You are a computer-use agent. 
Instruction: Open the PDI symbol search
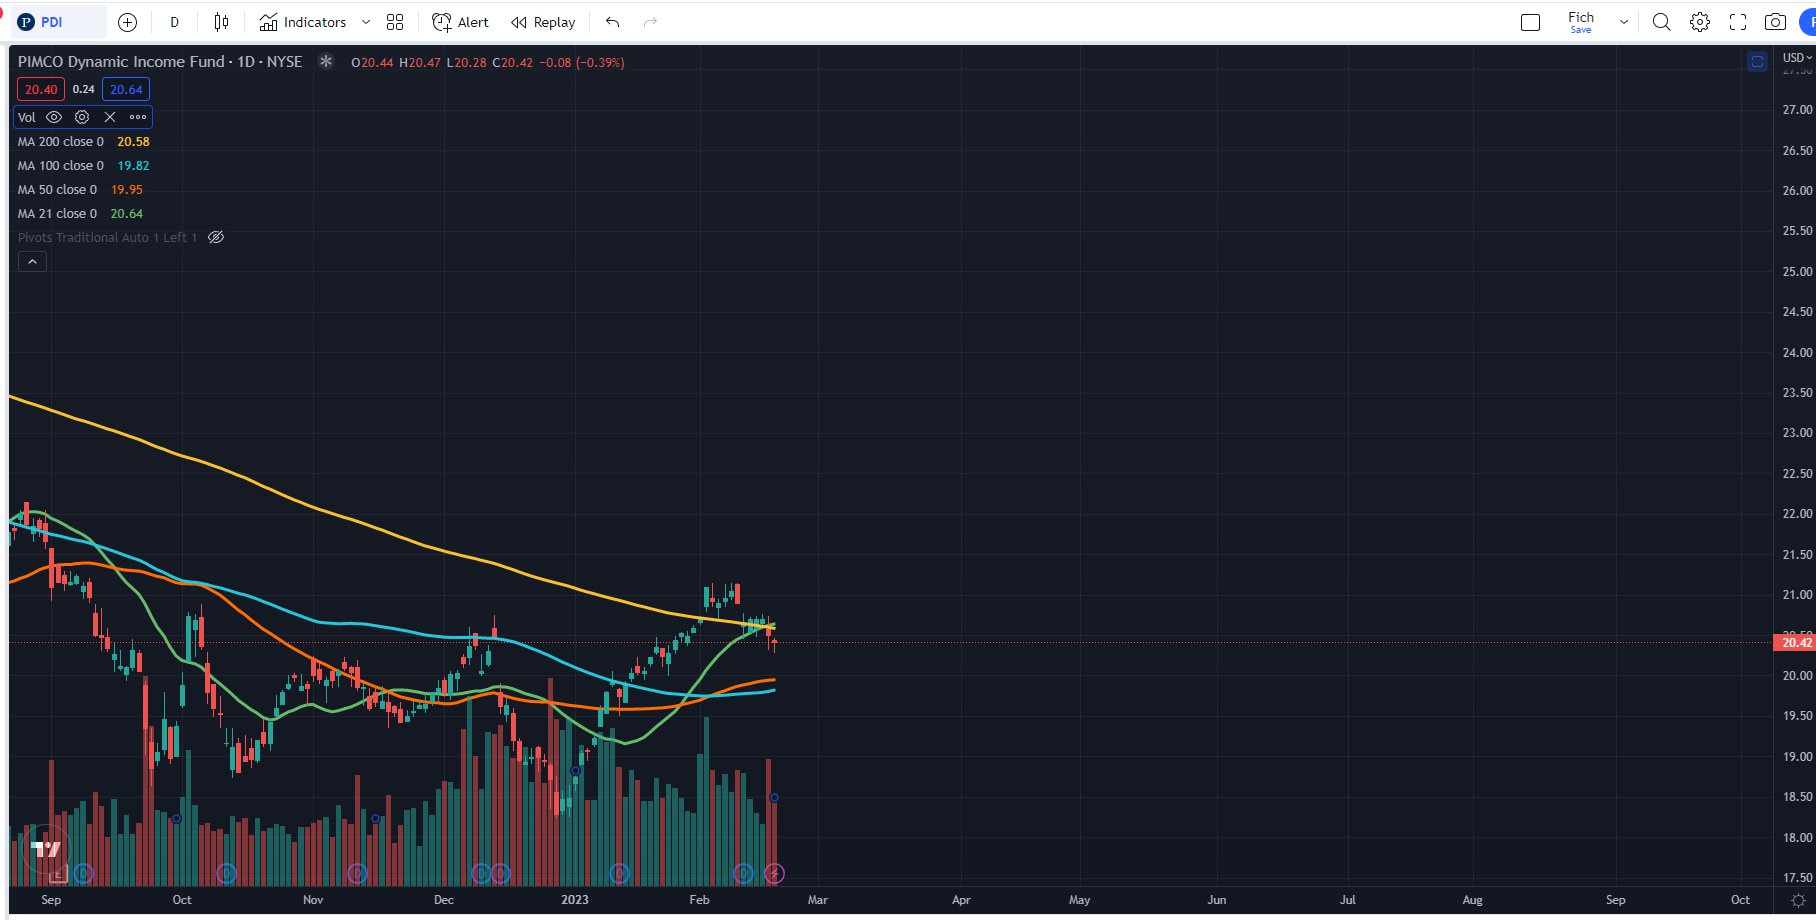click(x=58, y=22)
